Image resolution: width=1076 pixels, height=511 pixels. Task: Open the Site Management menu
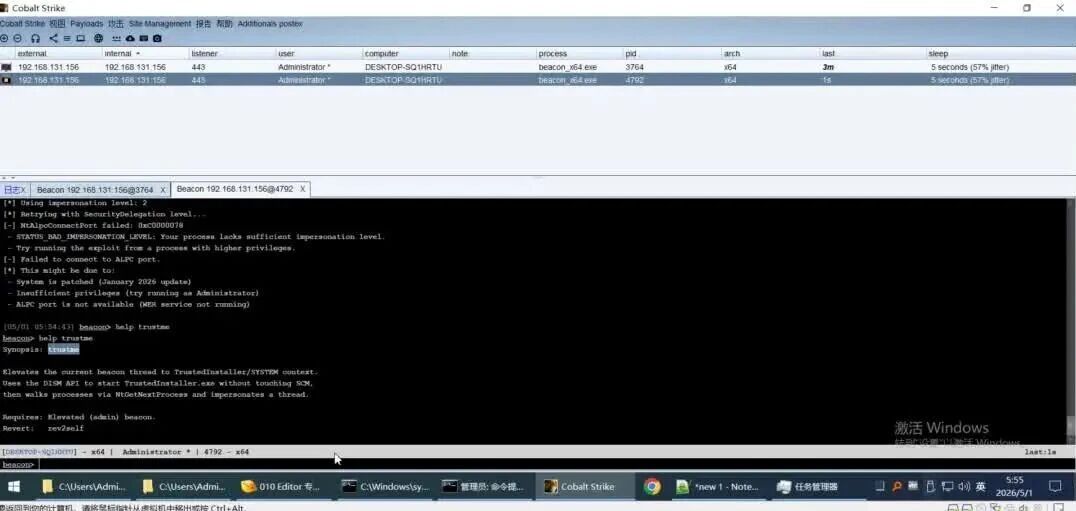(160, 23)
